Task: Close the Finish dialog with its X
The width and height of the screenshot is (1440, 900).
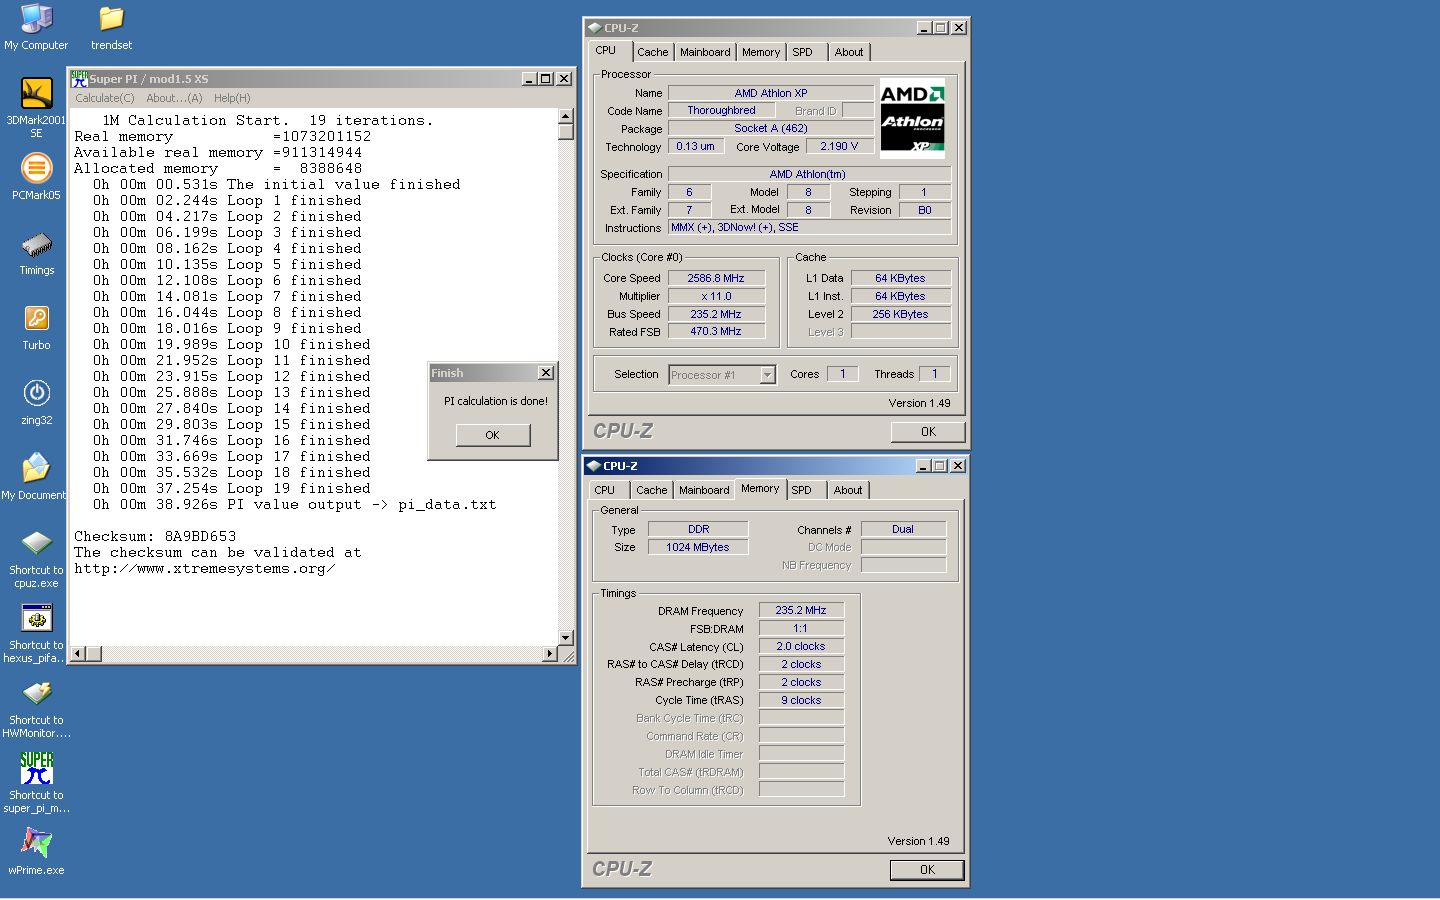Action: (545, 373)
